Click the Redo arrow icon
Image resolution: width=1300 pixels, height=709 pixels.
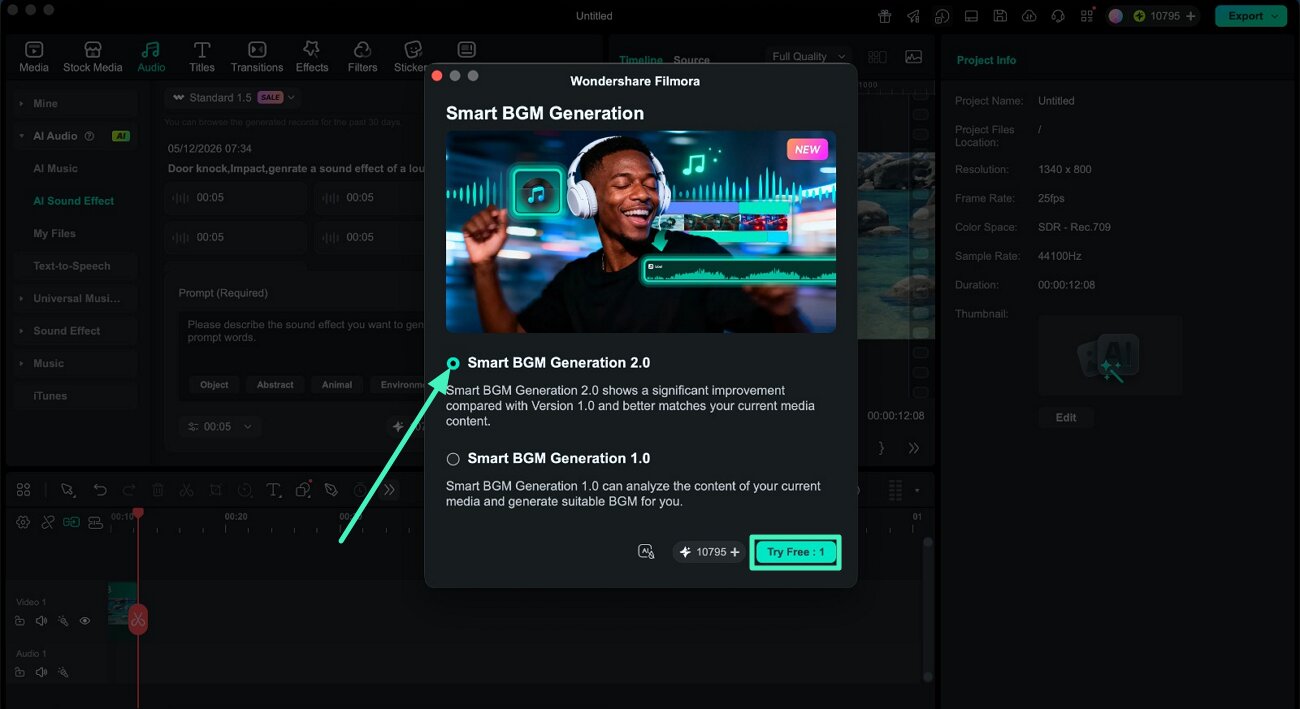129,490
